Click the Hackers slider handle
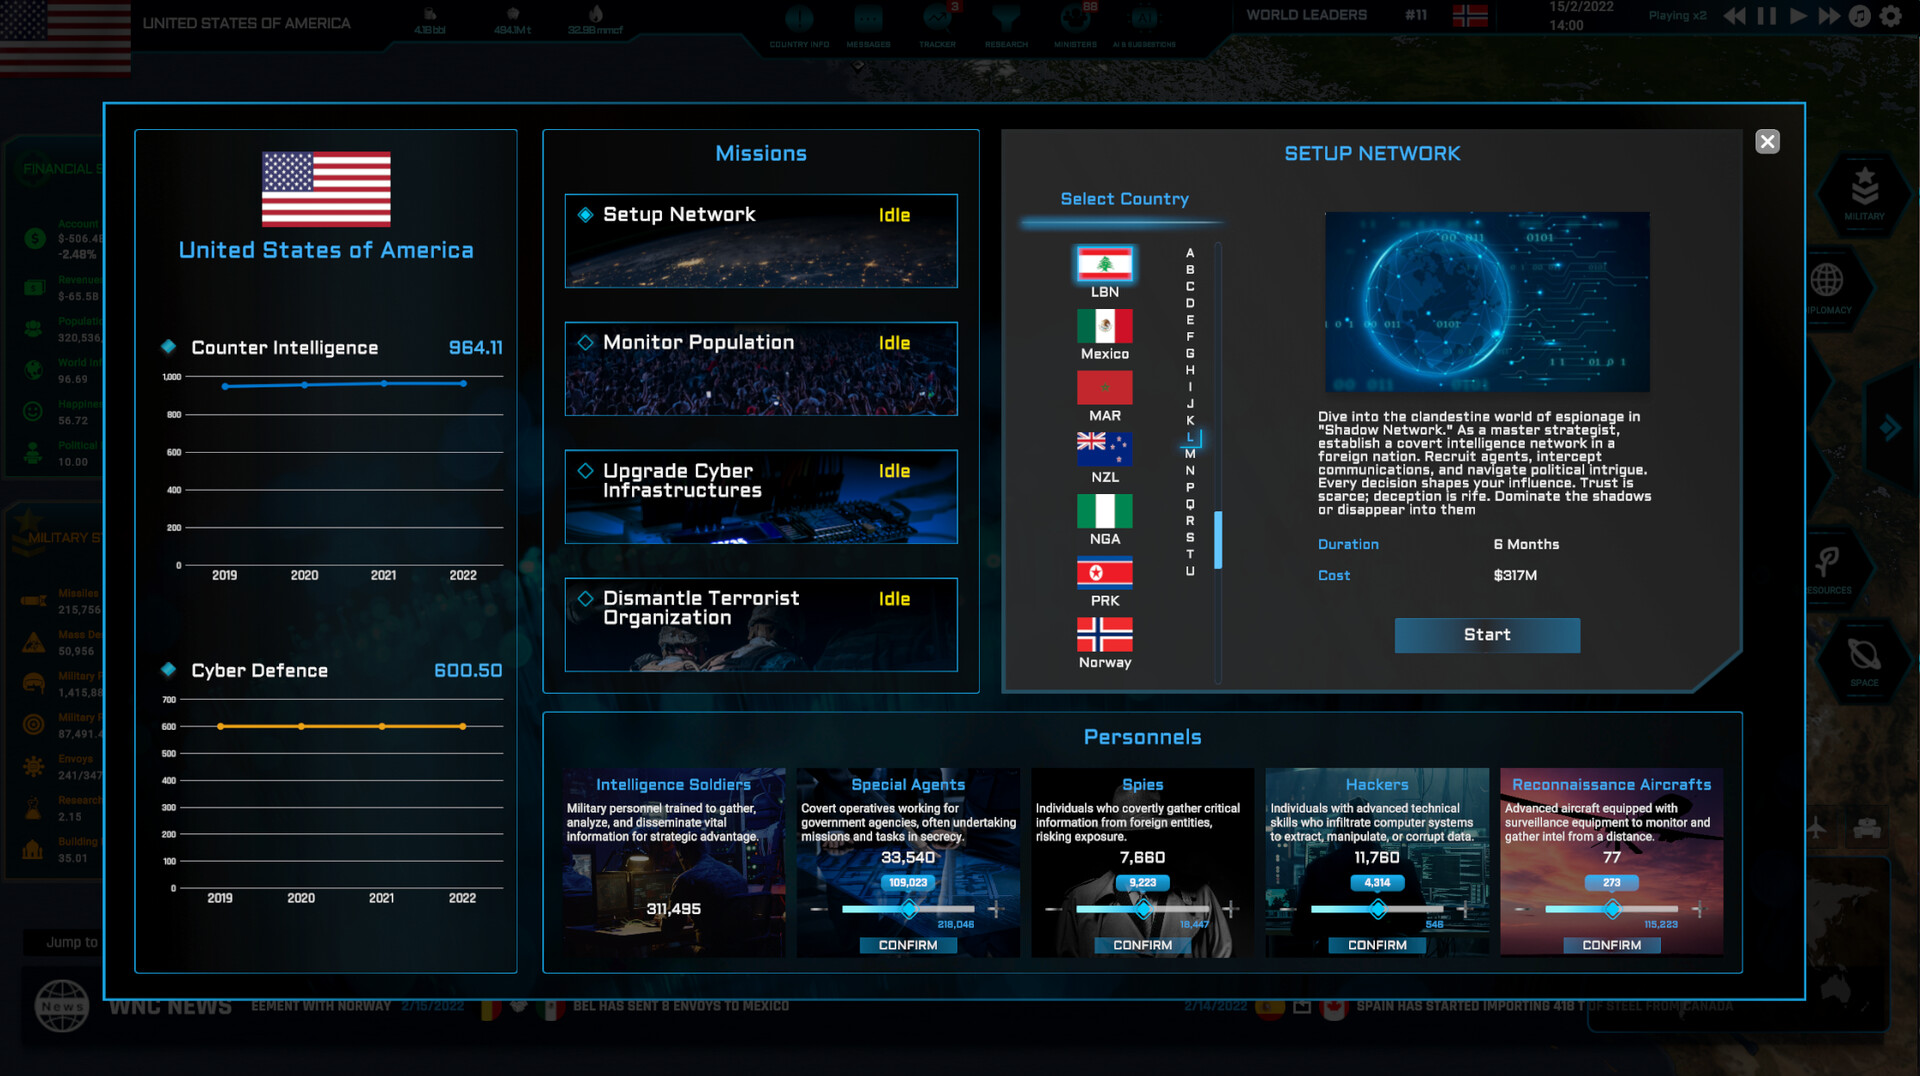1920x1076 pixels. point(1378,909)
